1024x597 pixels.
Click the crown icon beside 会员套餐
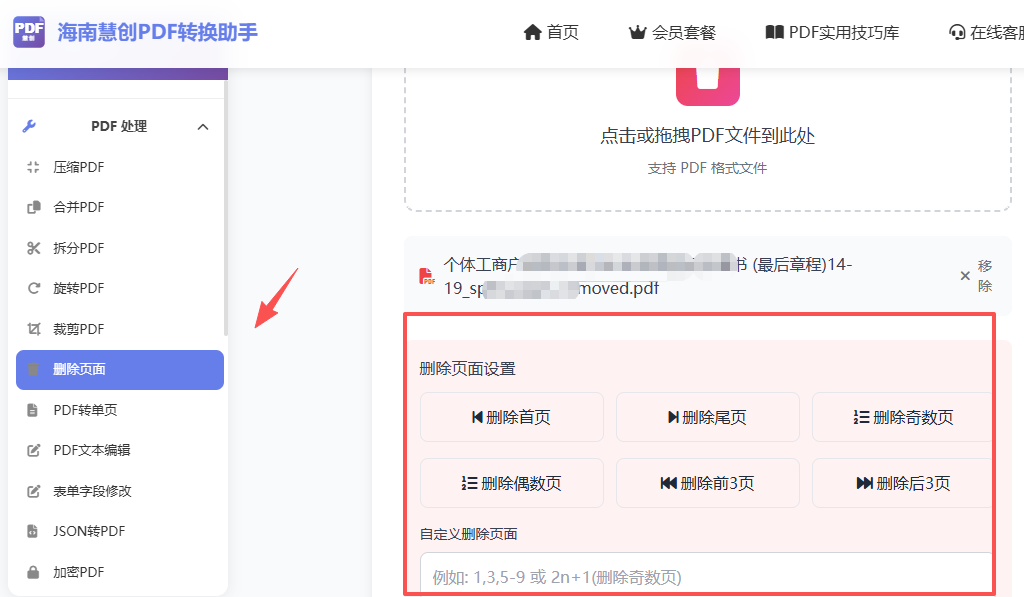pyautogui.click(x=637, y=32)
